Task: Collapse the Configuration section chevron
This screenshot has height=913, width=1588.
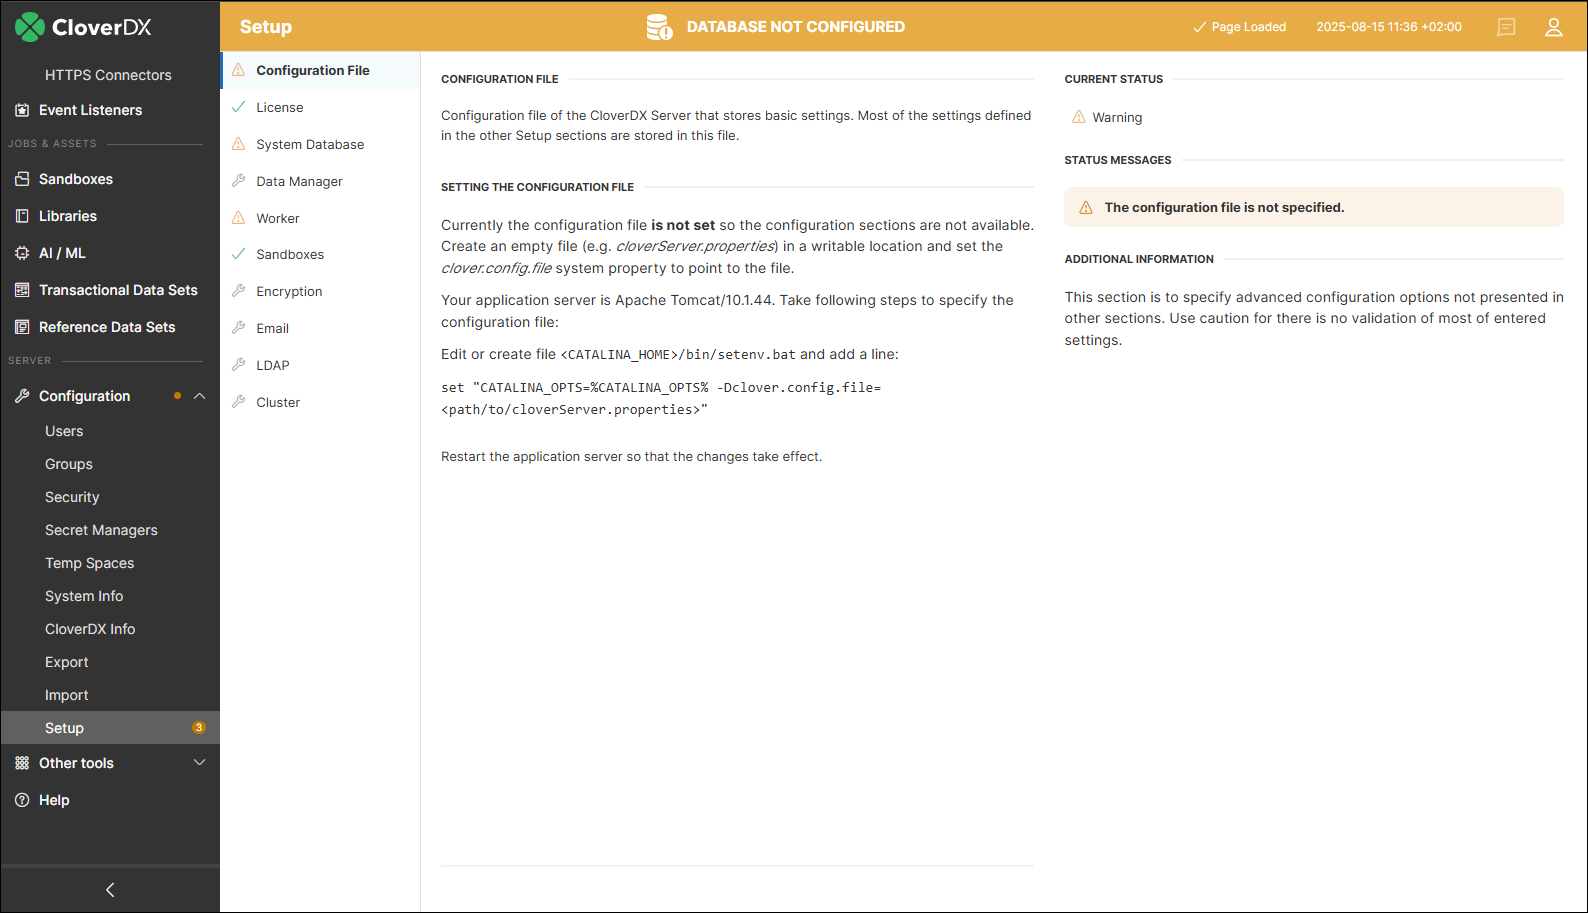Action: (200, 396)
